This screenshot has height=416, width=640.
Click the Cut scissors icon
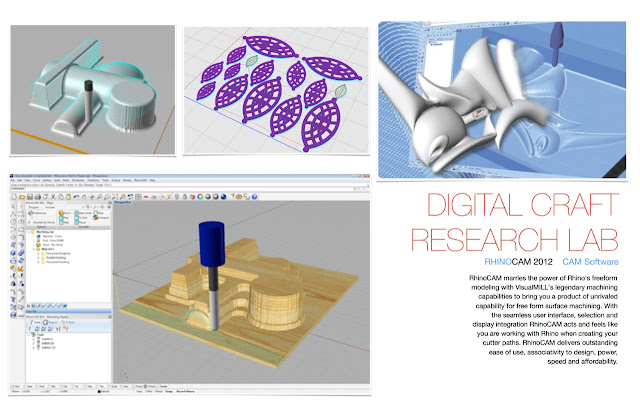click(x=53, y=196)
